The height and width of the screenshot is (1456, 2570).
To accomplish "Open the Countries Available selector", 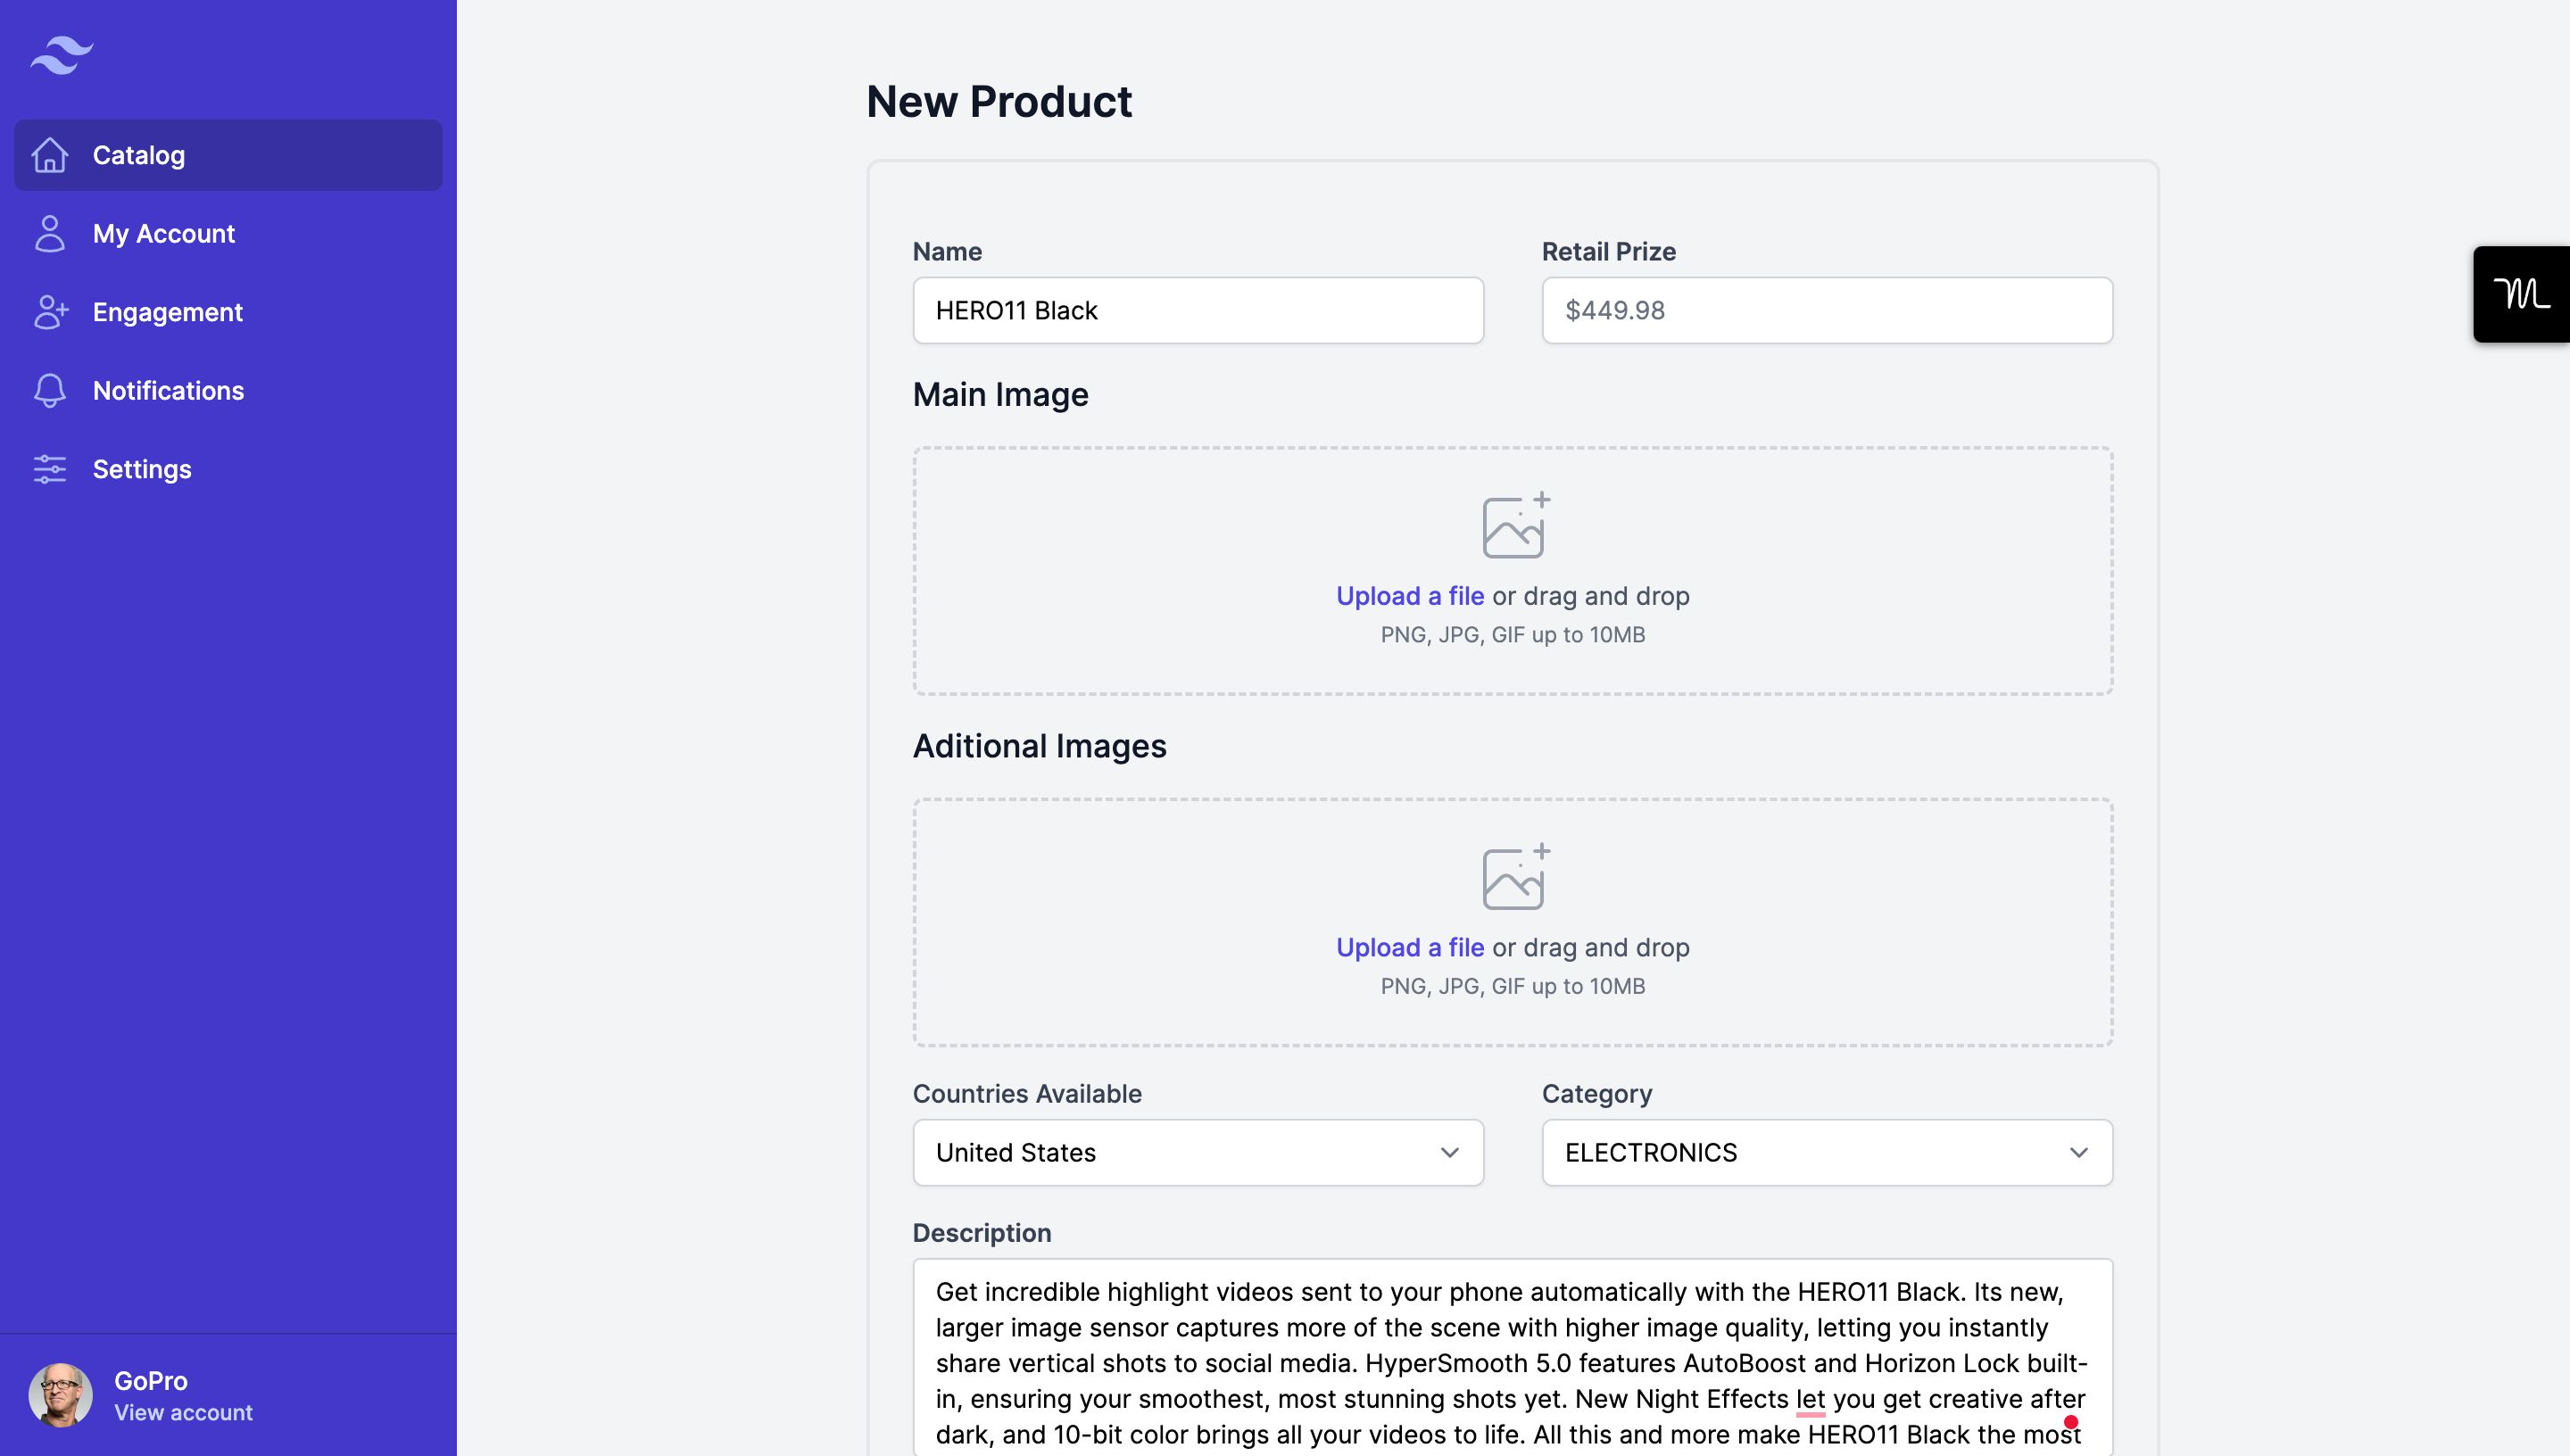I will tap(1197, 1153).
